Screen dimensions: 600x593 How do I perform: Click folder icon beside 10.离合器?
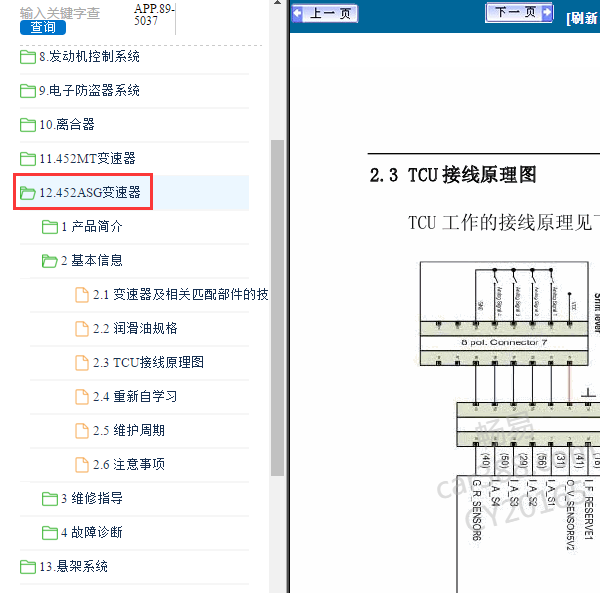click(28, 125)
